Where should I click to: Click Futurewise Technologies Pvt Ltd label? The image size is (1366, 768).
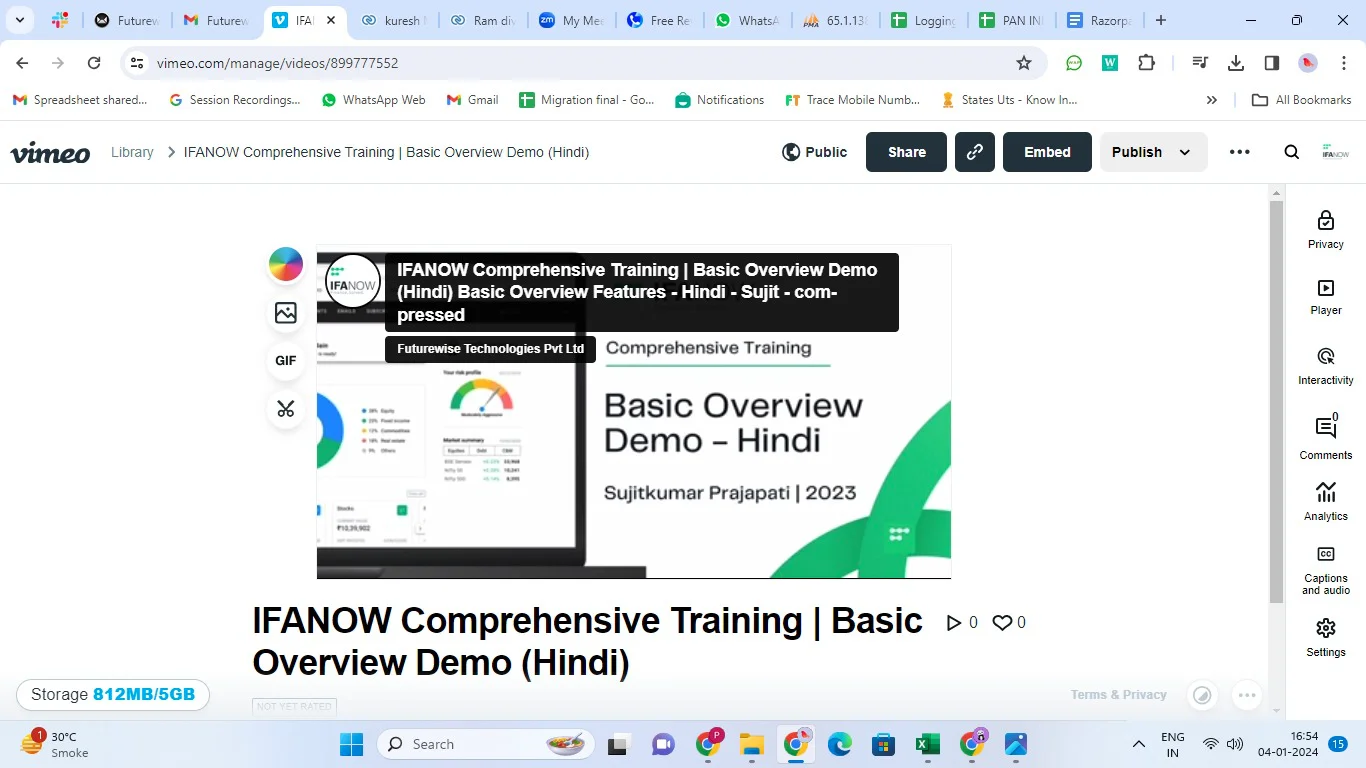(x=490, y=349)
